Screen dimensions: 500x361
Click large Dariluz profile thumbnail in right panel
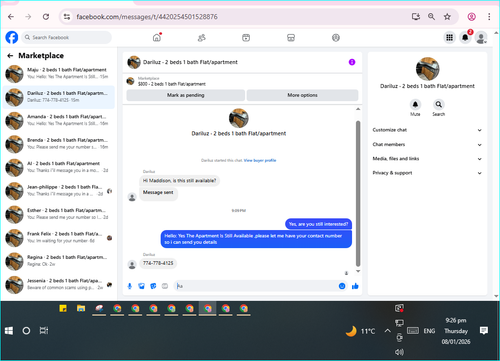(427, 69)
